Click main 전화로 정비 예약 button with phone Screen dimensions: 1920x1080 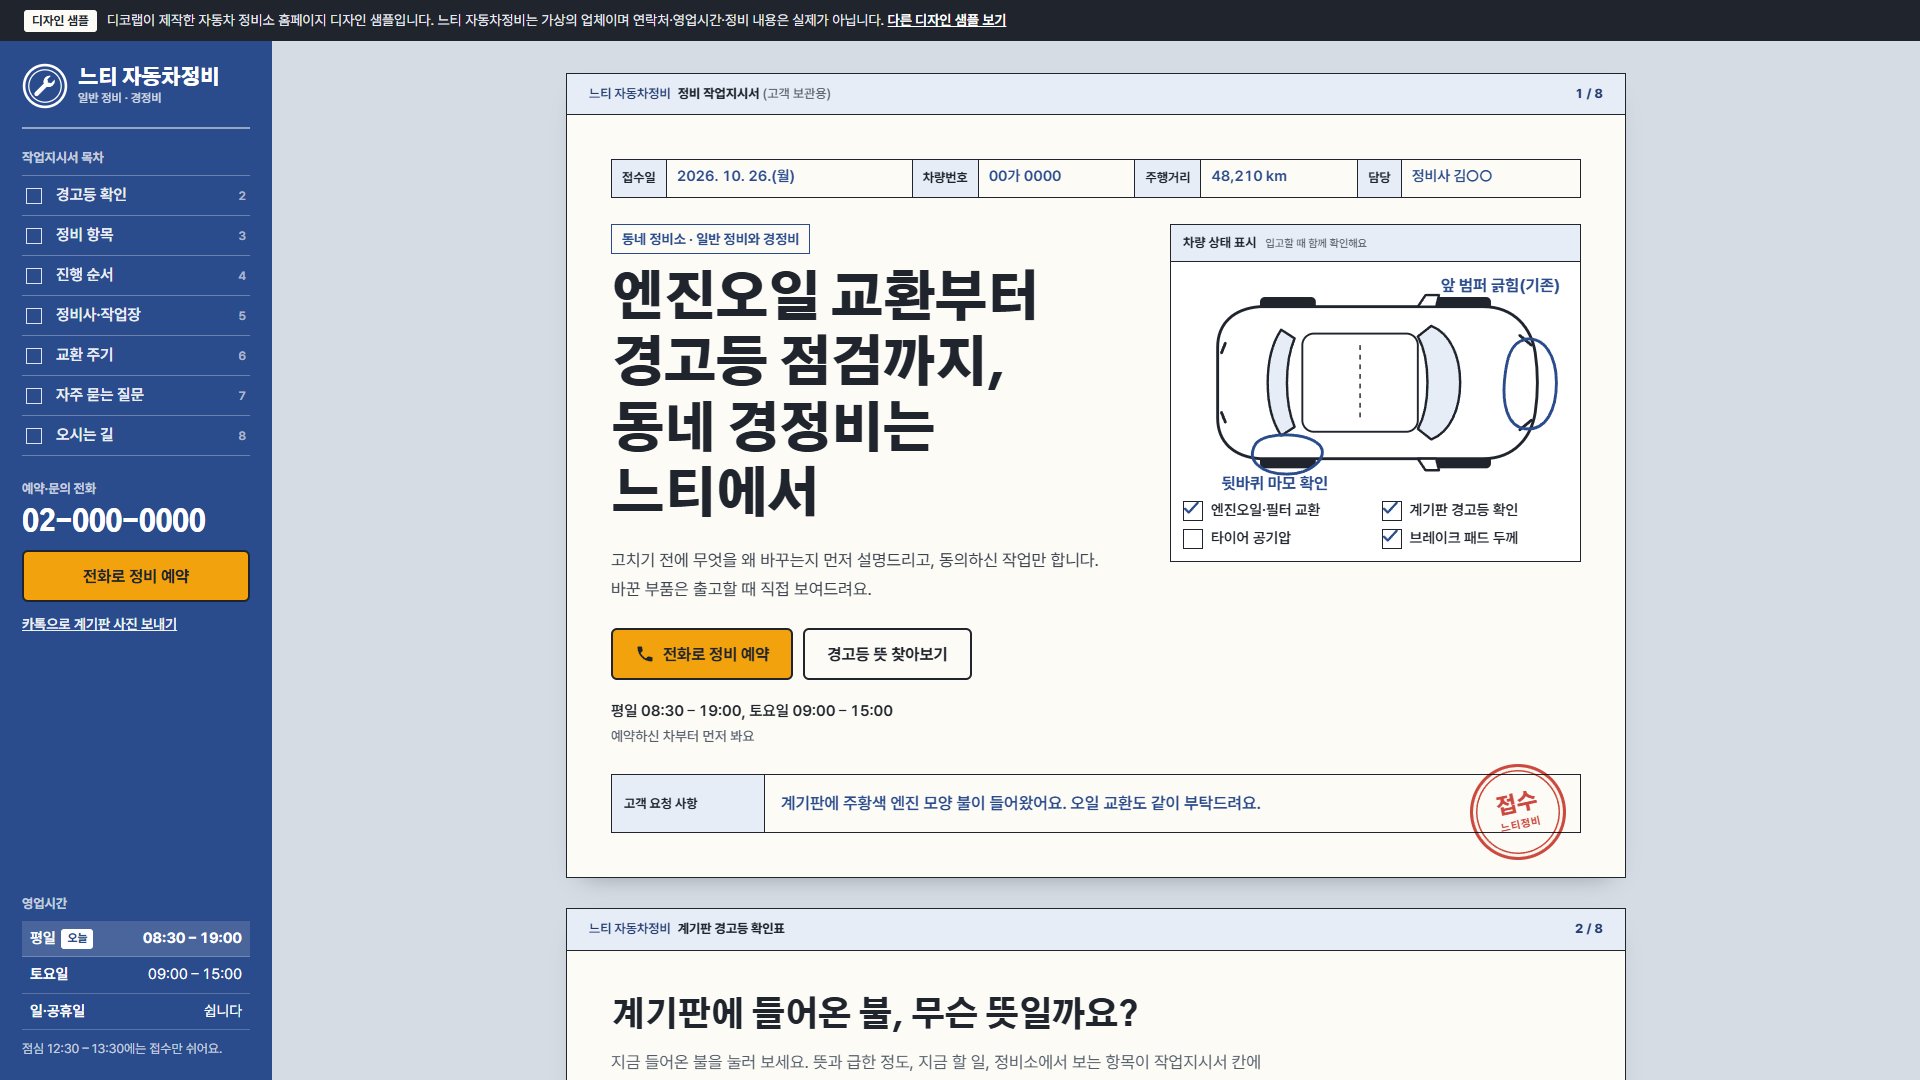pos(702,654)
